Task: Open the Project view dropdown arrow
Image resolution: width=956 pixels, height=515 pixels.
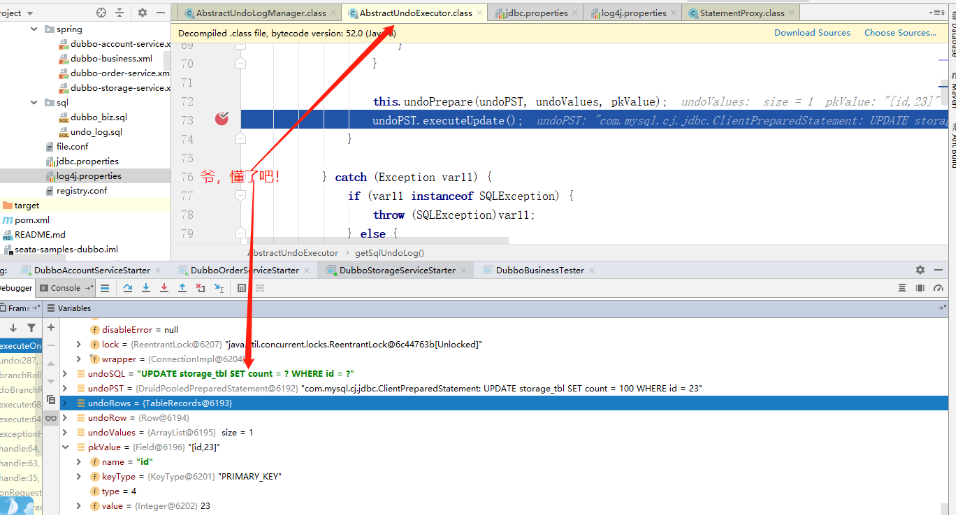Action: [x=30, y=13]
